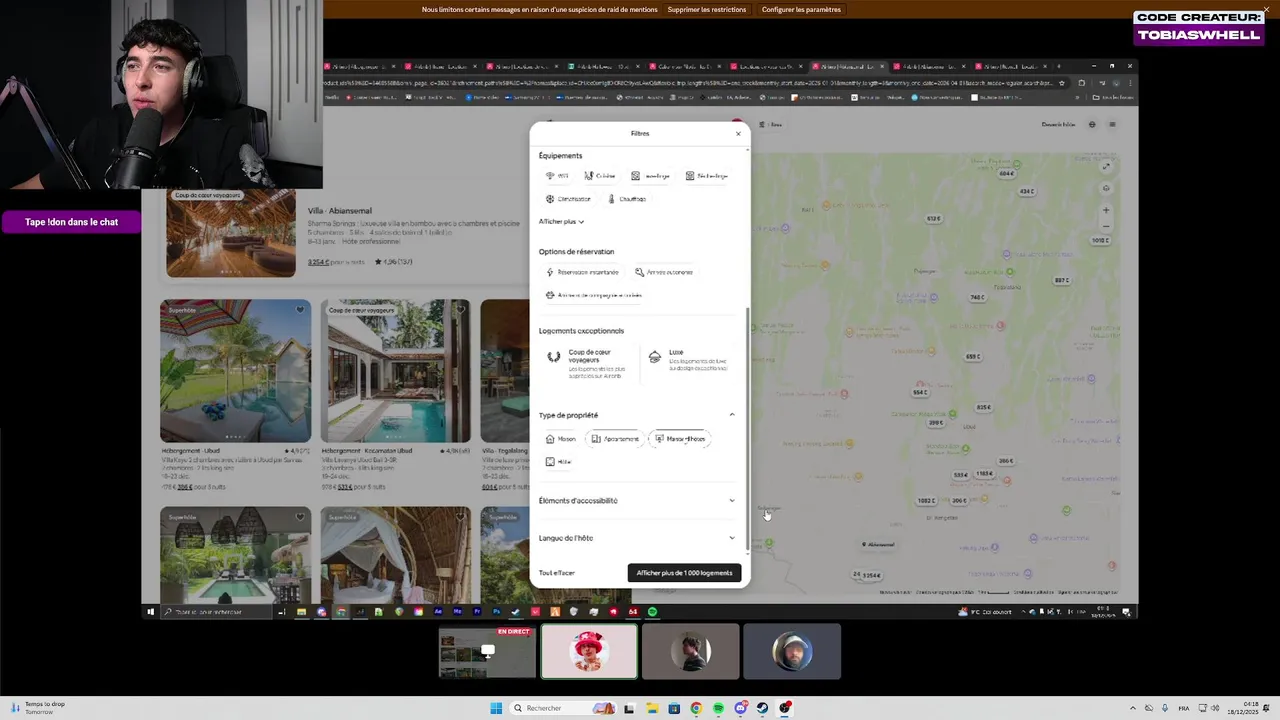This screenshot has height=720, width=1280.
Task: Click the Filtres dialog scrollbar
Action: pyautogui.click(x=747, y=430)
